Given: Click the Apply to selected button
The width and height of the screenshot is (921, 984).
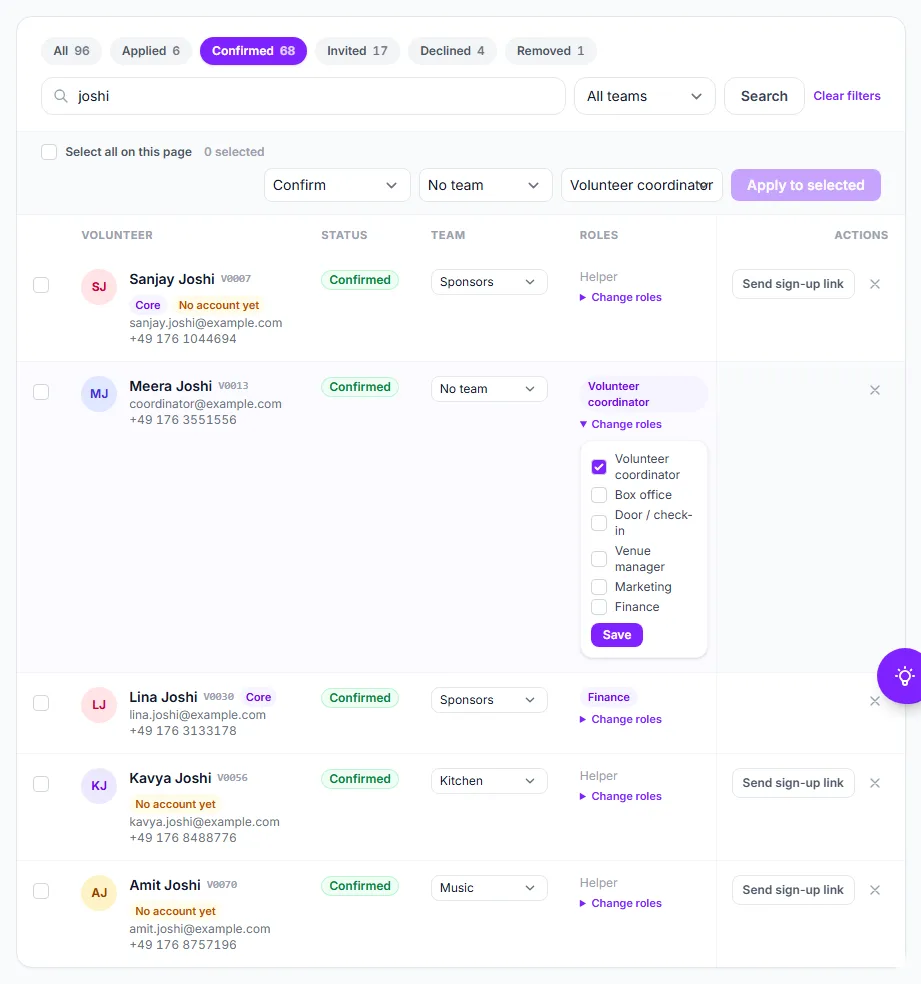Looking at the screenshot, I should (806, 185).
